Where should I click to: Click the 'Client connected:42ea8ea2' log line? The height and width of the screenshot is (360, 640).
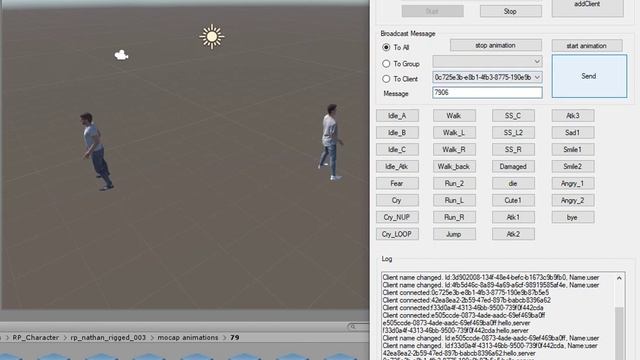pos(467,300)
